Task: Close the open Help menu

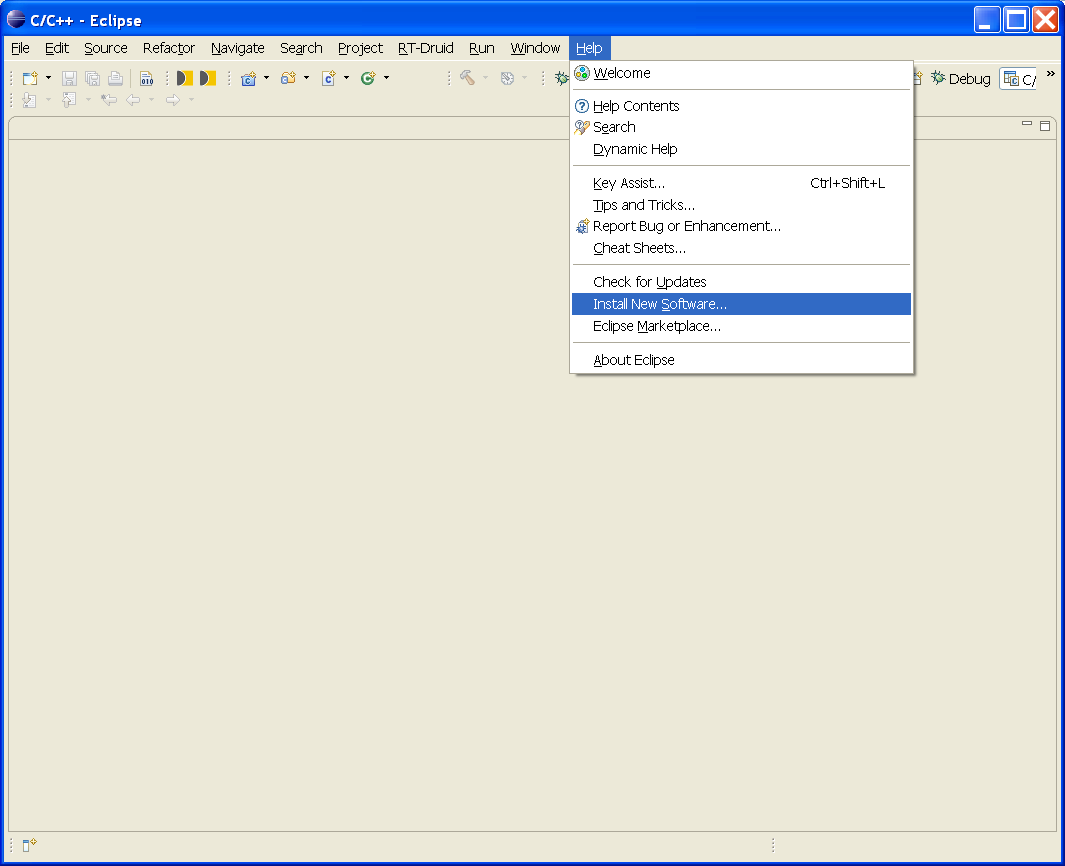Action: coord(590,48)
